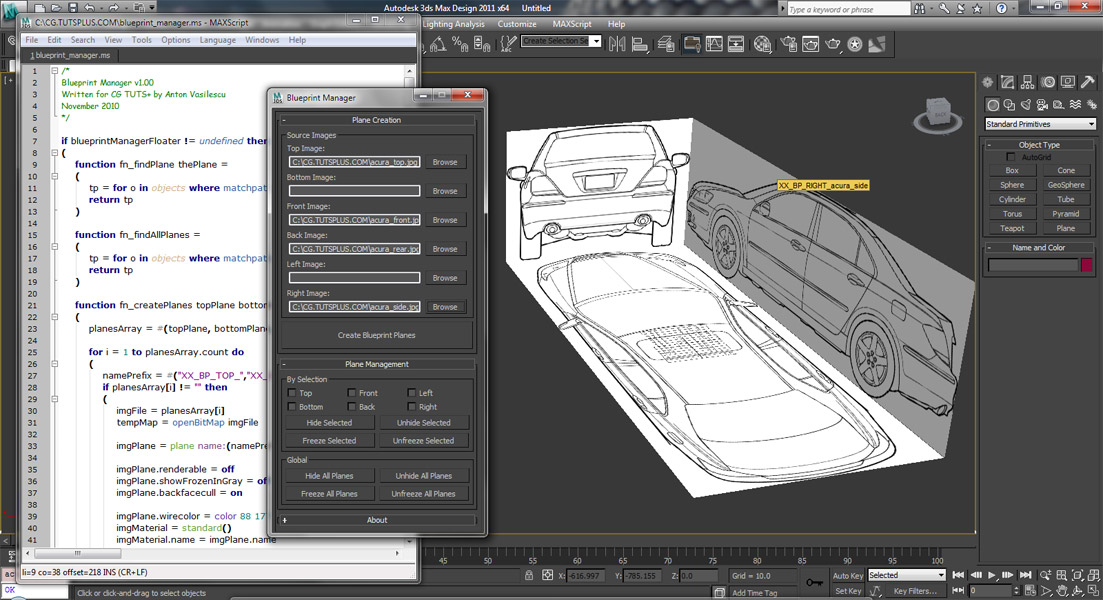This screenshot has height=600, width=1103.
Task: Open the Curve Editor icon
Action: click(x=714, y=44)
